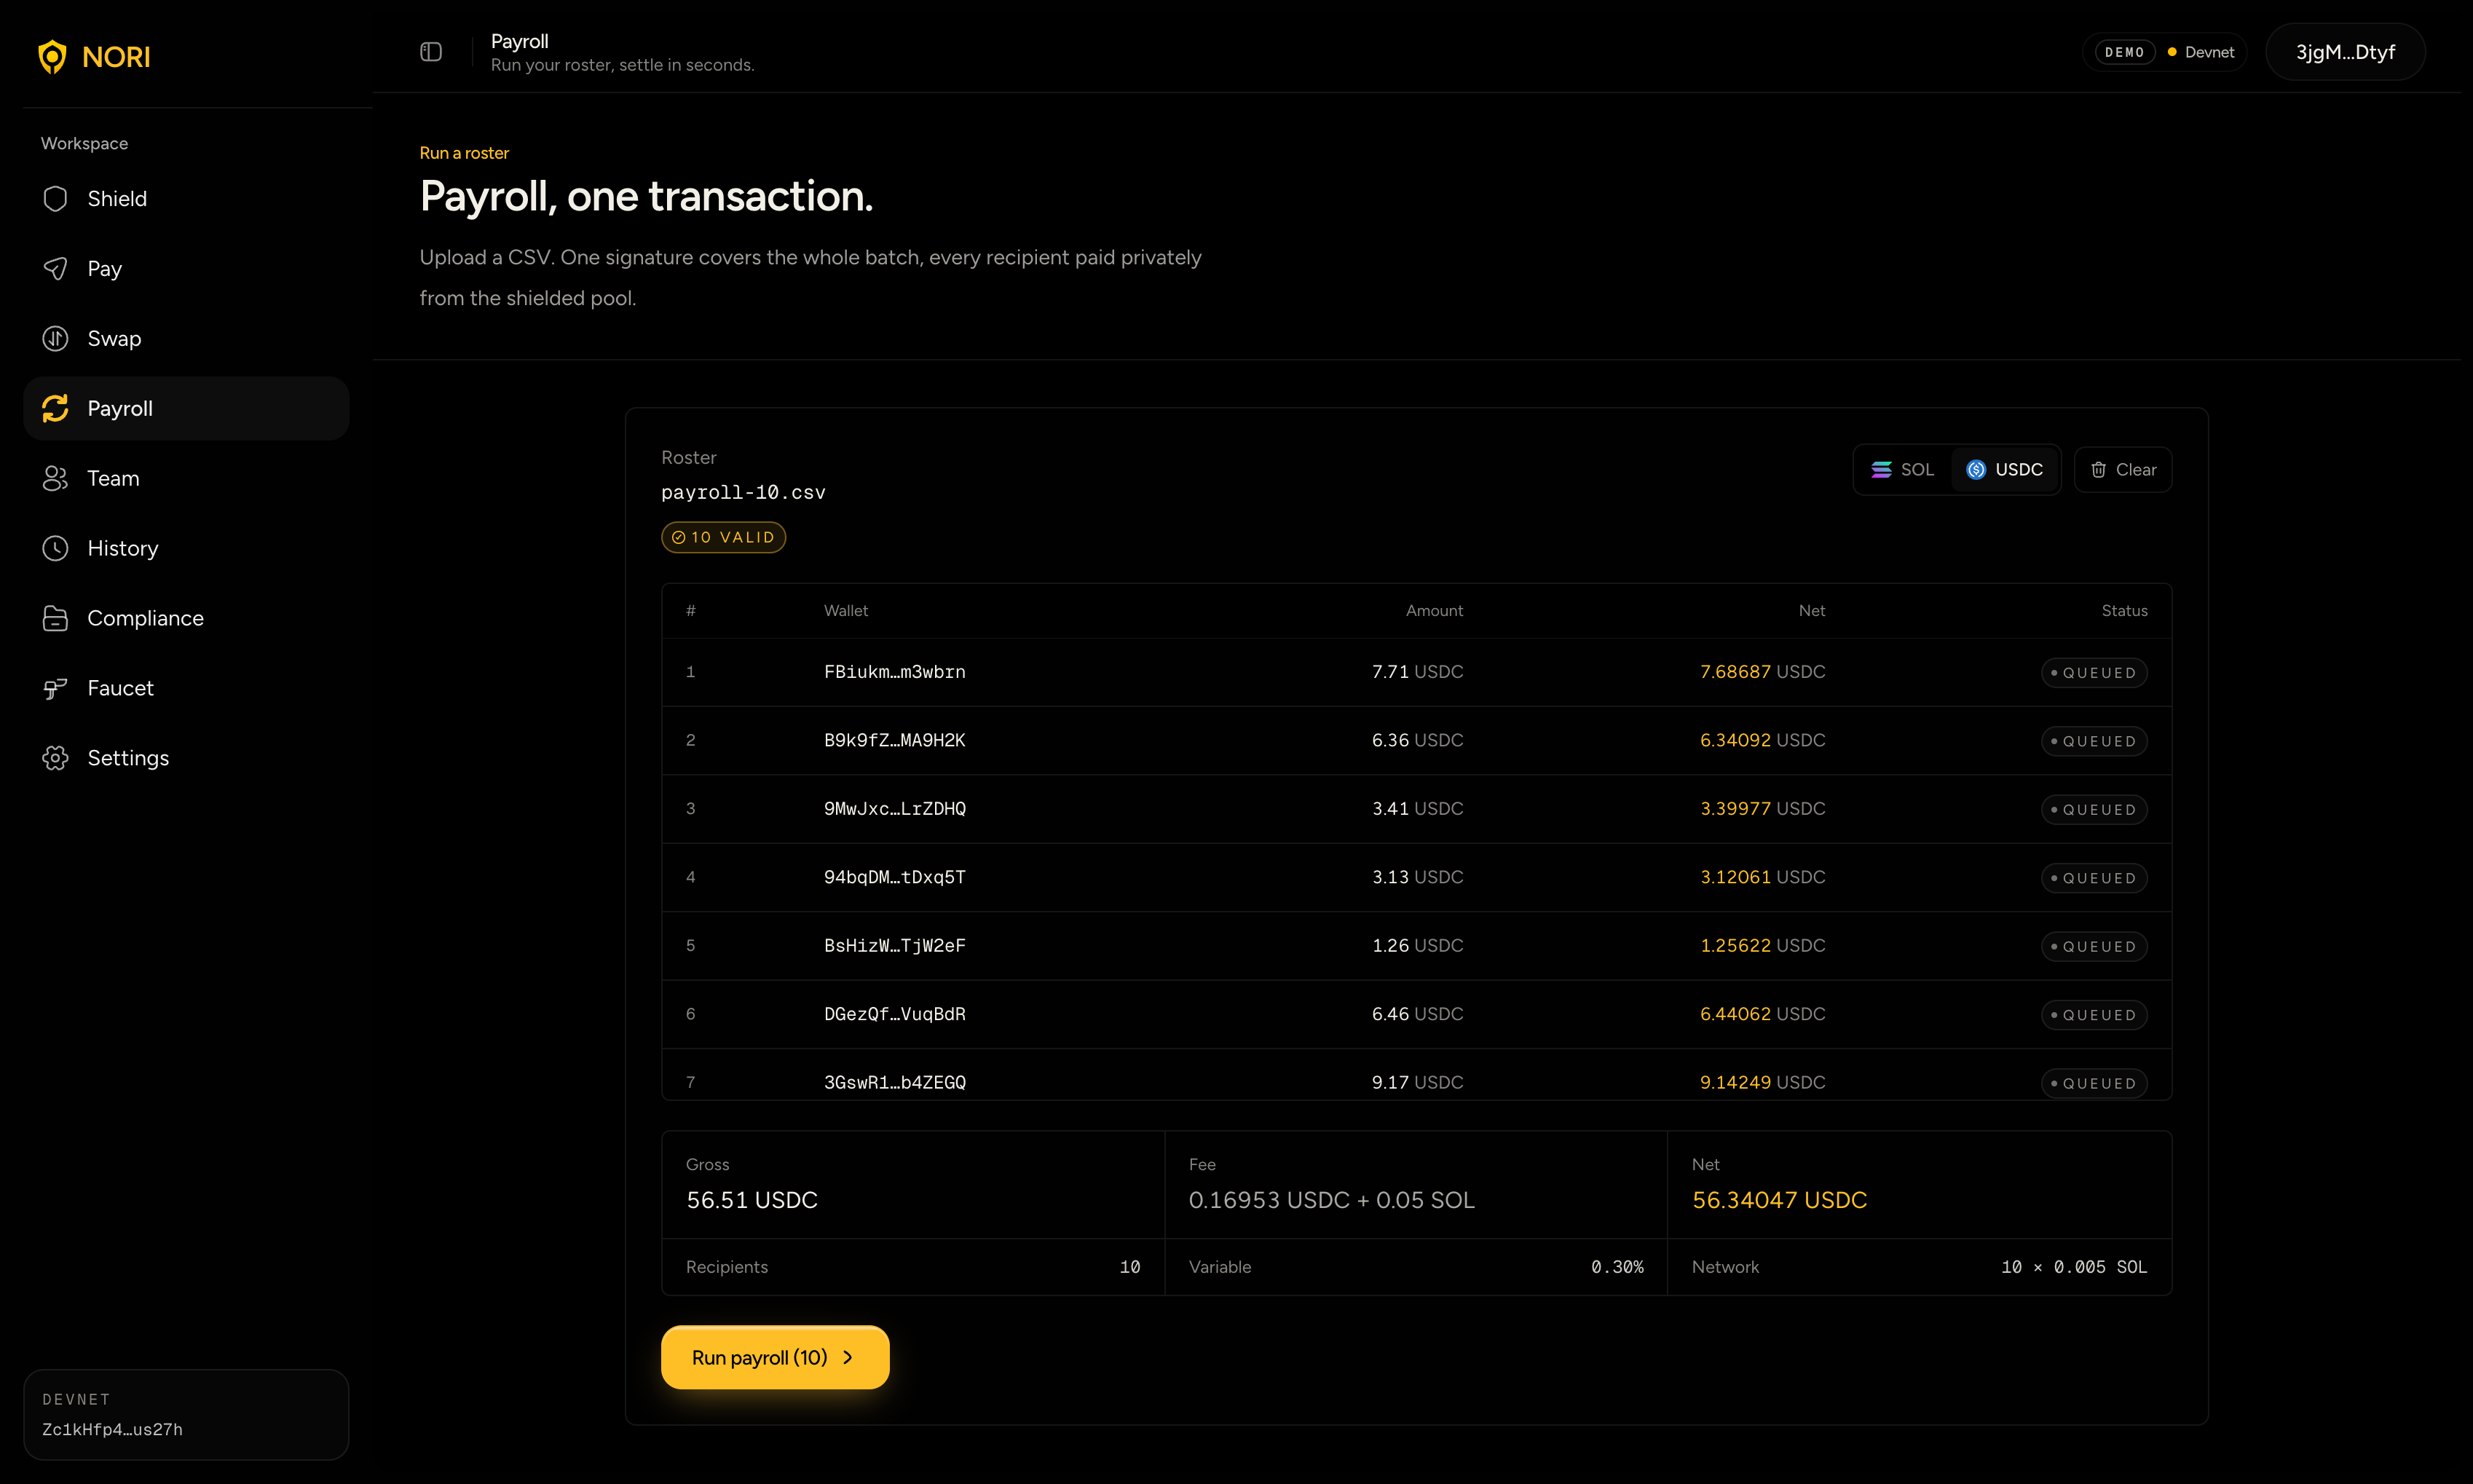2473x1484 pixels.
Task: Click the DEMO badge
Action: (2125, 52)
